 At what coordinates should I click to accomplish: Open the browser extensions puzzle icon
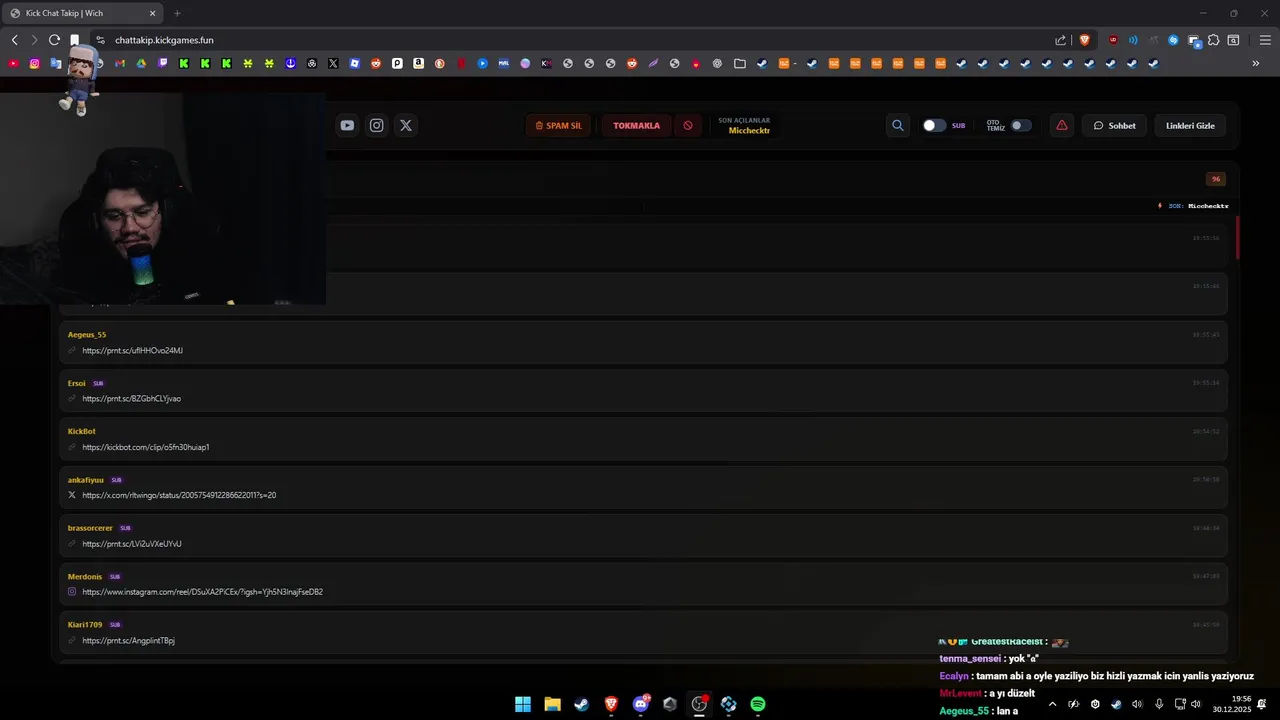(1213, 40)
